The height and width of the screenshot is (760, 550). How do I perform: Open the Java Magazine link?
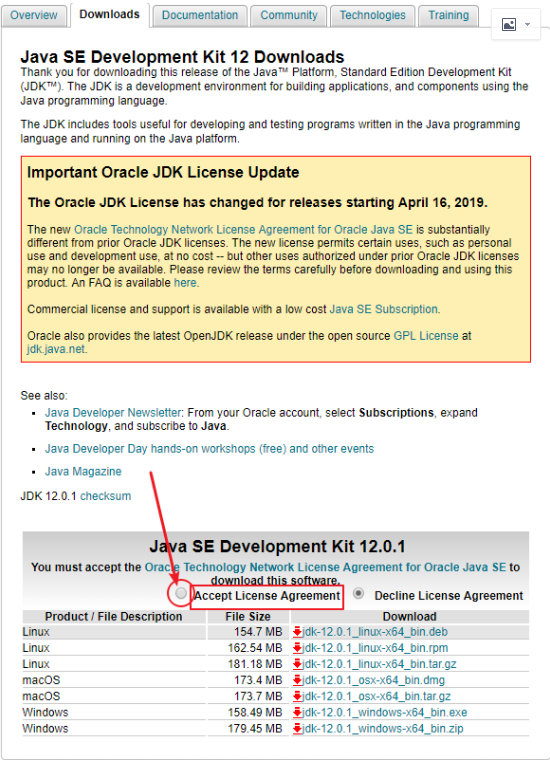[x=83, y=472]
